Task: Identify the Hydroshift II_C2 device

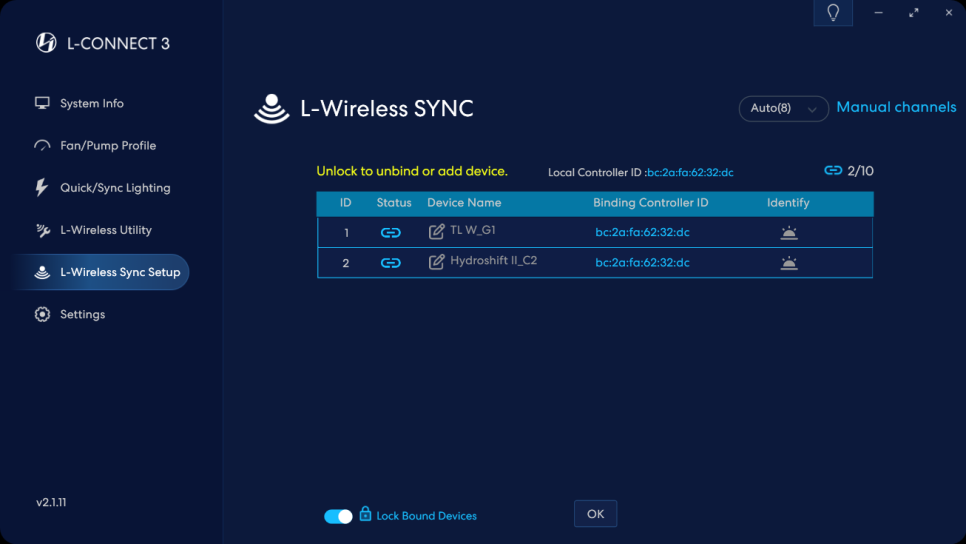Action: (x=789, y=263)
